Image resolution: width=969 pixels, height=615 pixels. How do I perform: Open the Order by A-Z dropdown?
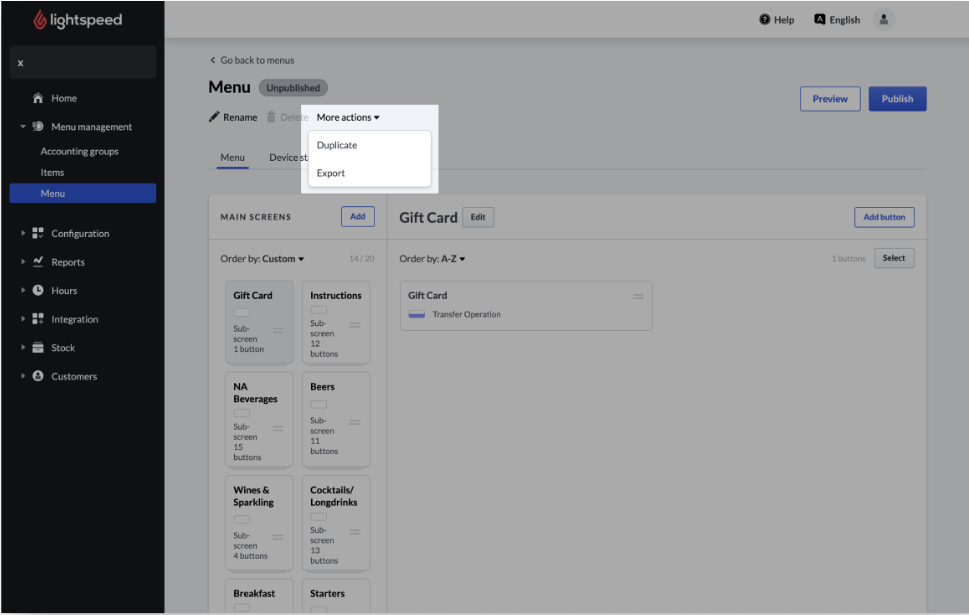point(433,259)
